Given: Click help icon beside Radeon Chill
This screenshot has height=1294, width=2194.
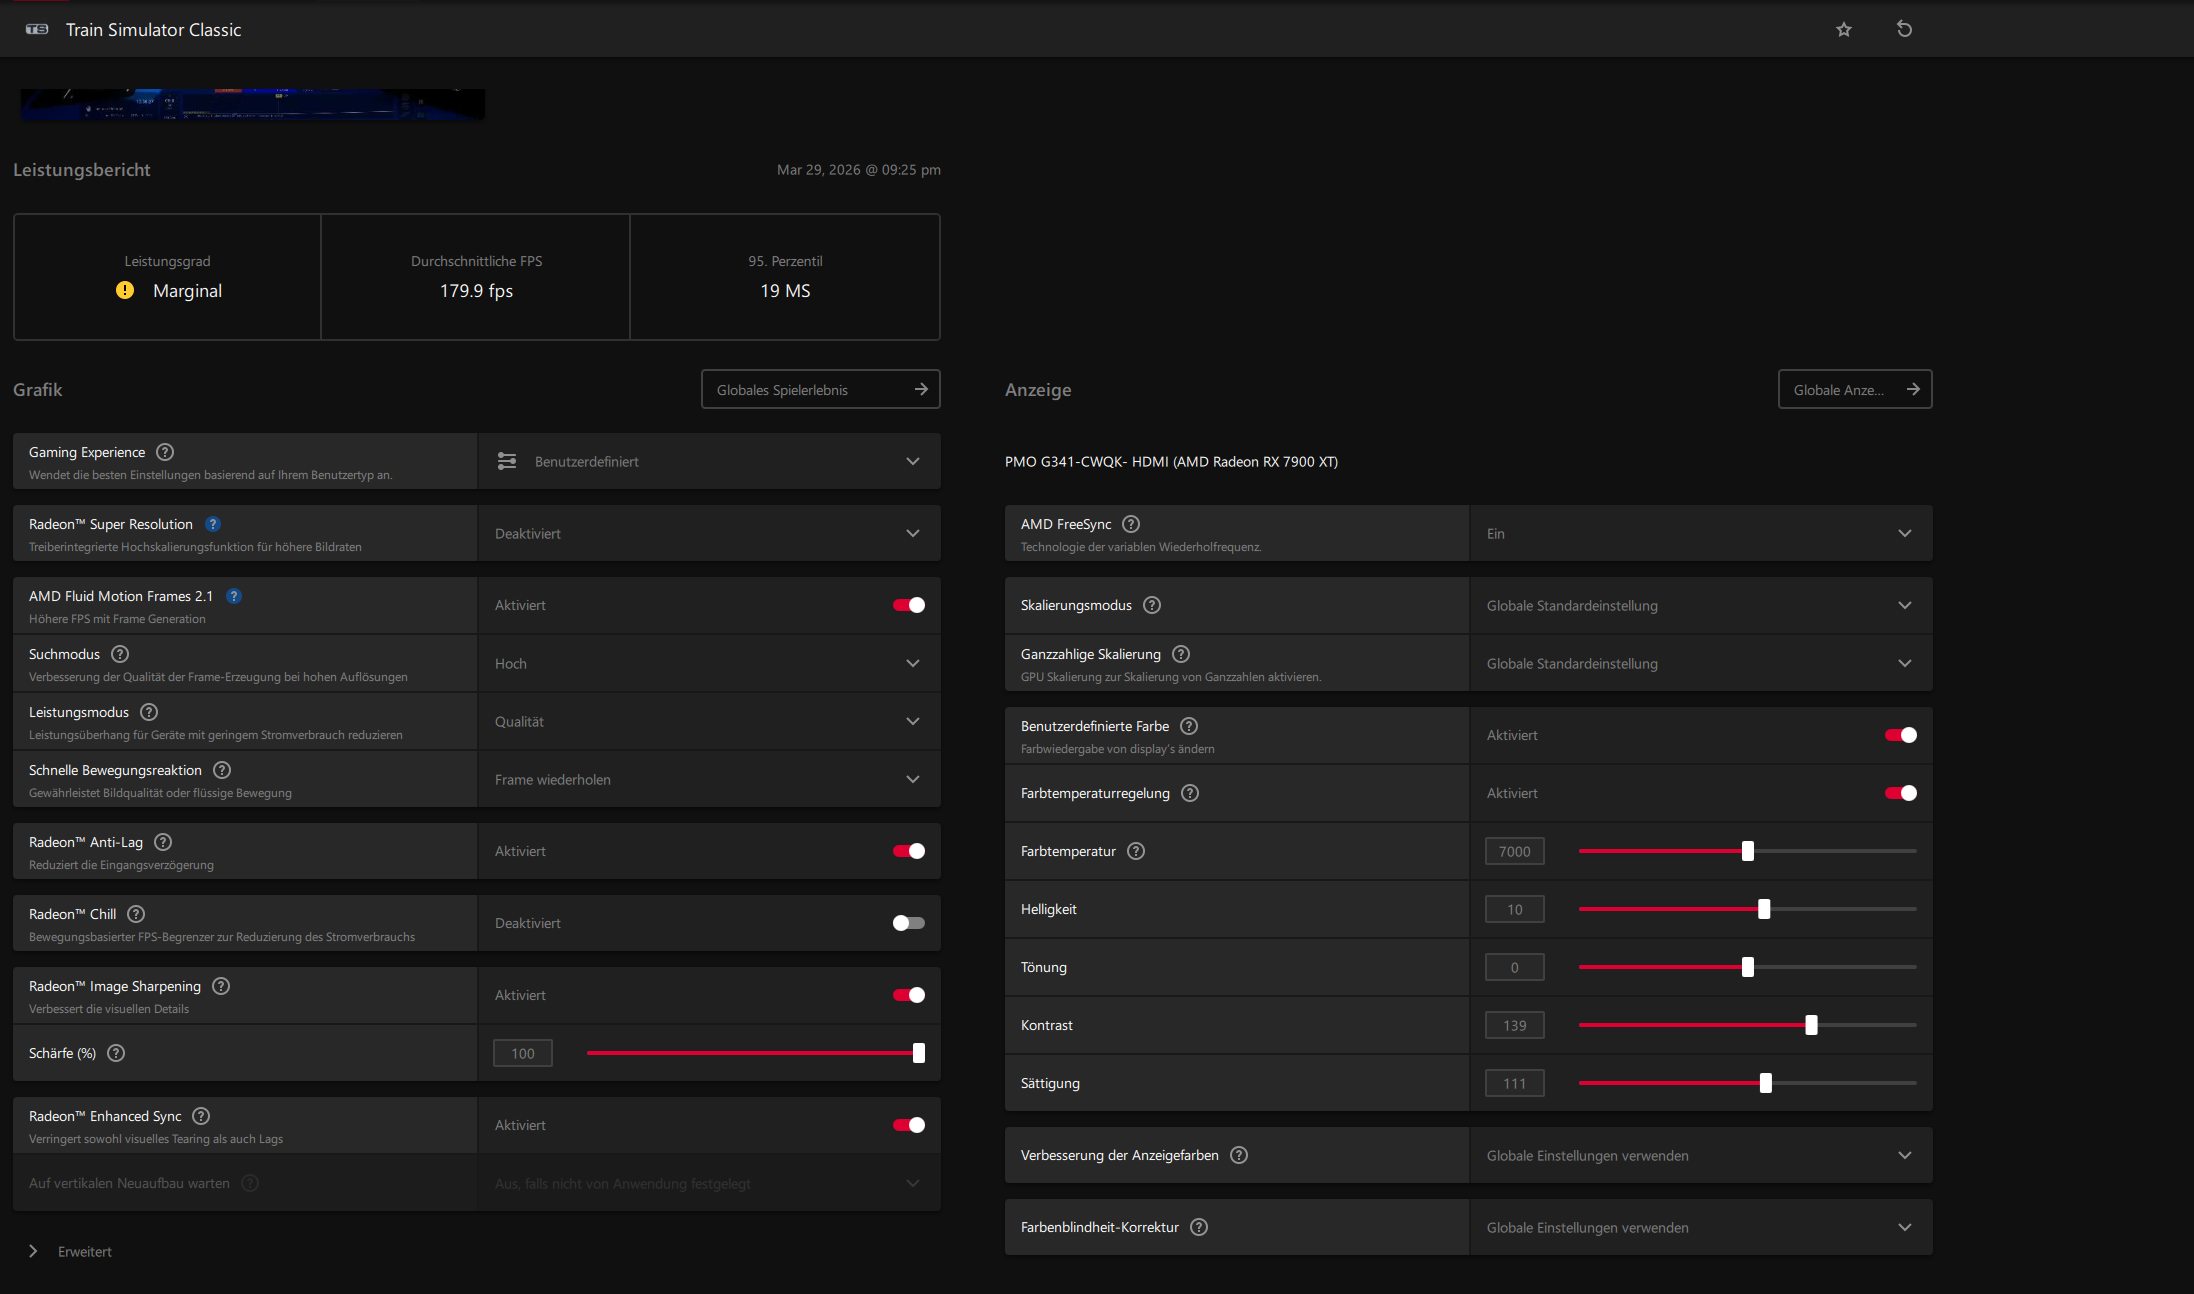Looking at the screenshot, I should (x=137, y=914).
